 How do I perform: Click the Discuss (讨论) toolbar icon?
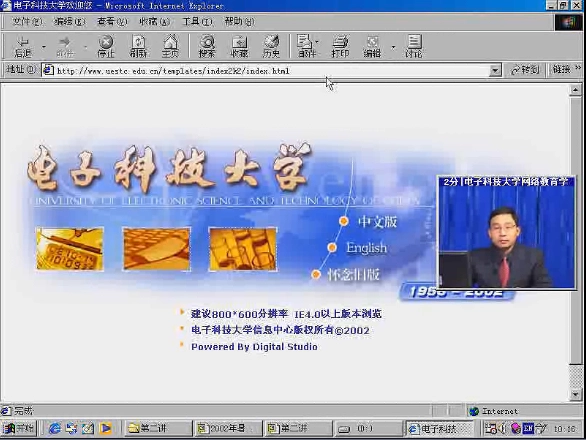pos(414,46)
